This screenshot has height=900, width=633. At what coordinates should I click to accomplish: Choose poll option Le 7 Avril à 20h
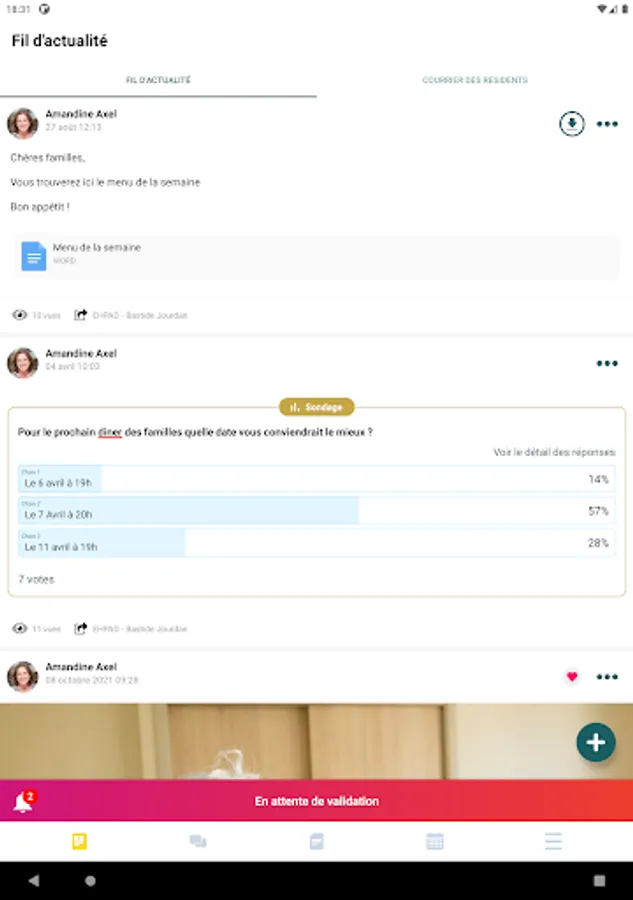317,510
